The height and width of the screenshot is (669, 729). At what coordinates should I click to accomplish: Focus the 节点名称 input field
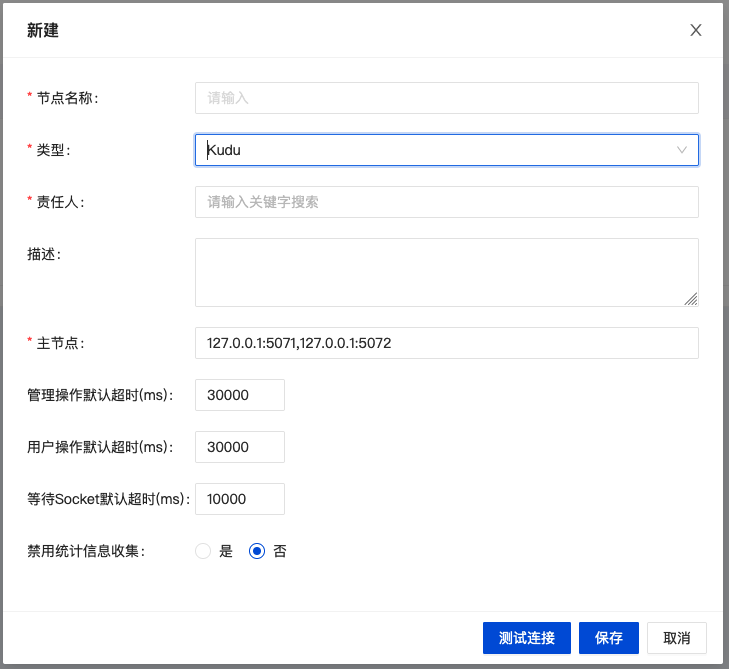tap(447, 98)
